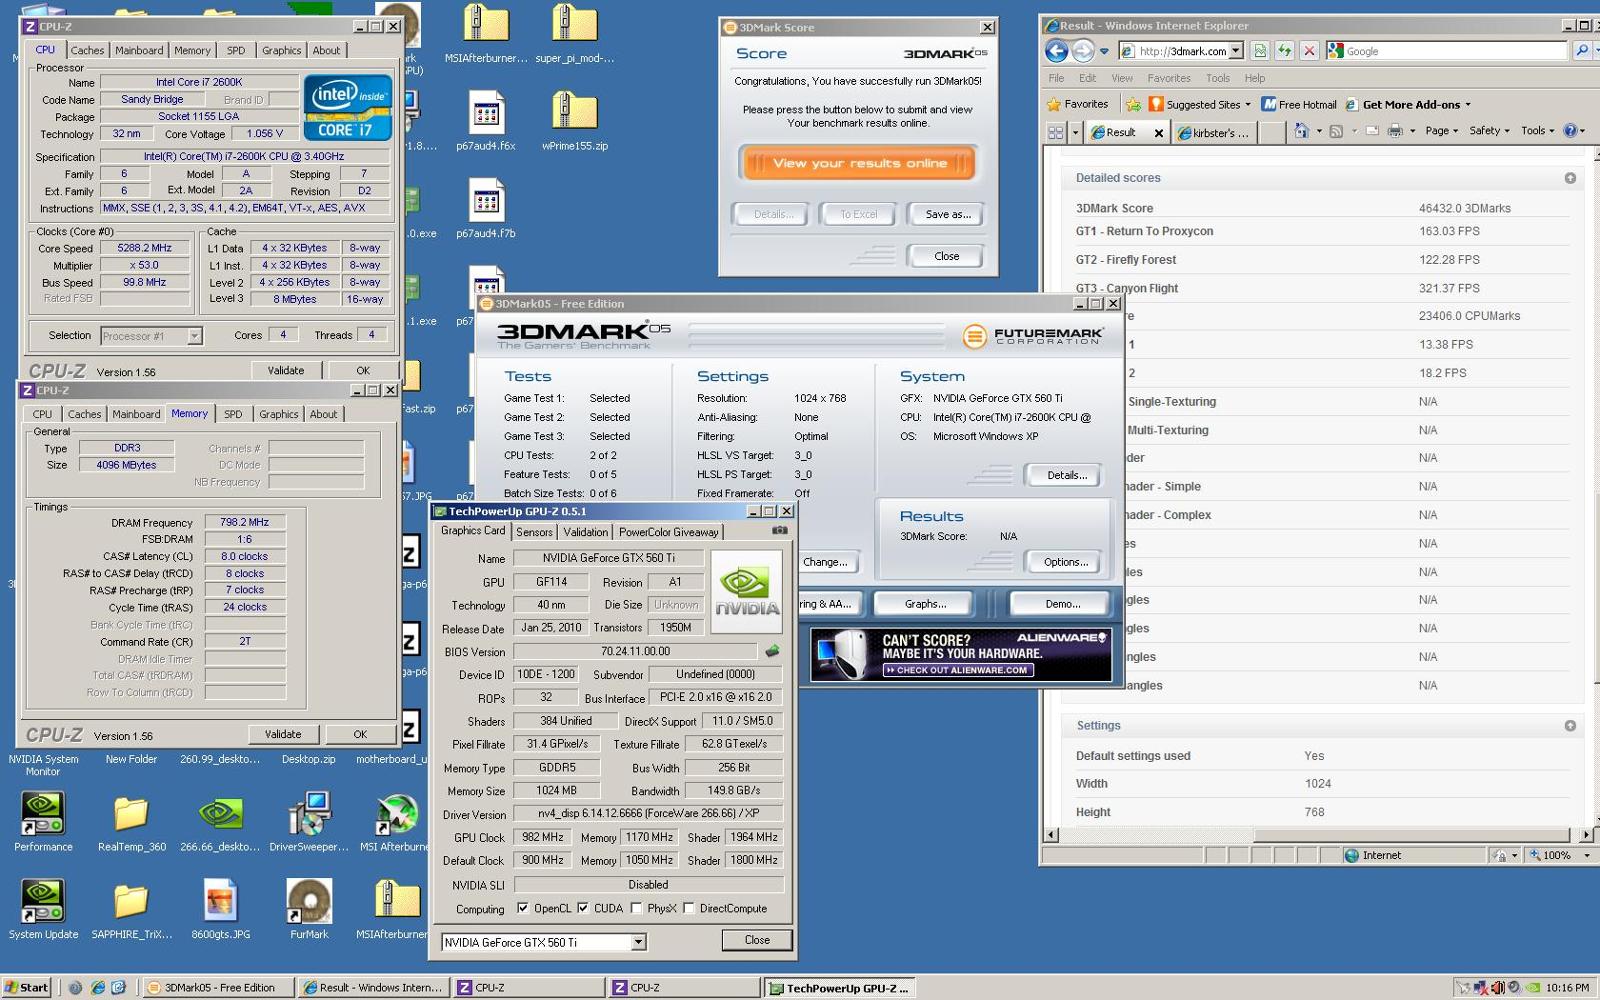Click Details... in 3DMark05 System panel
Viewport: 1600px width, 1000px height.
coord(1066,475)
